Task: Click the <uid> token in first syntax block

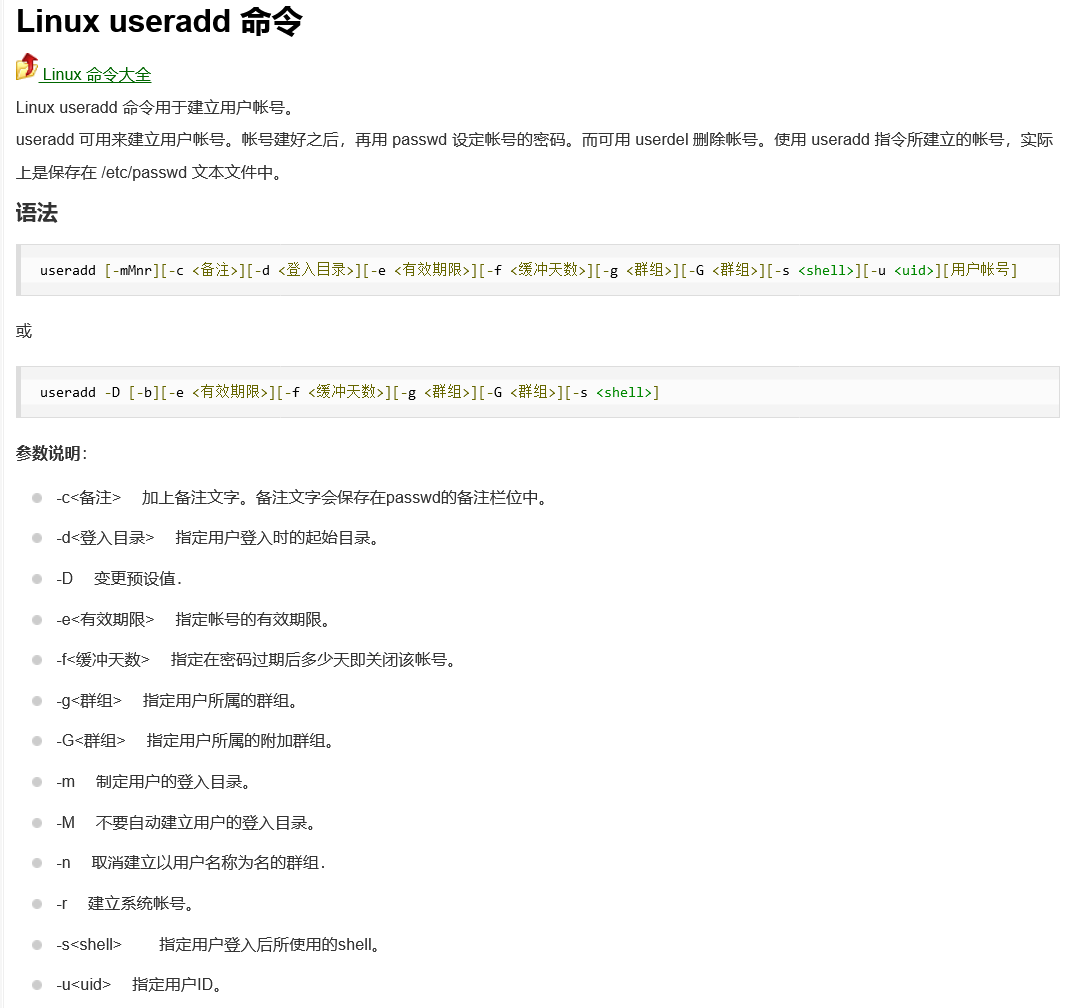Action: click(x=913, y=270)
